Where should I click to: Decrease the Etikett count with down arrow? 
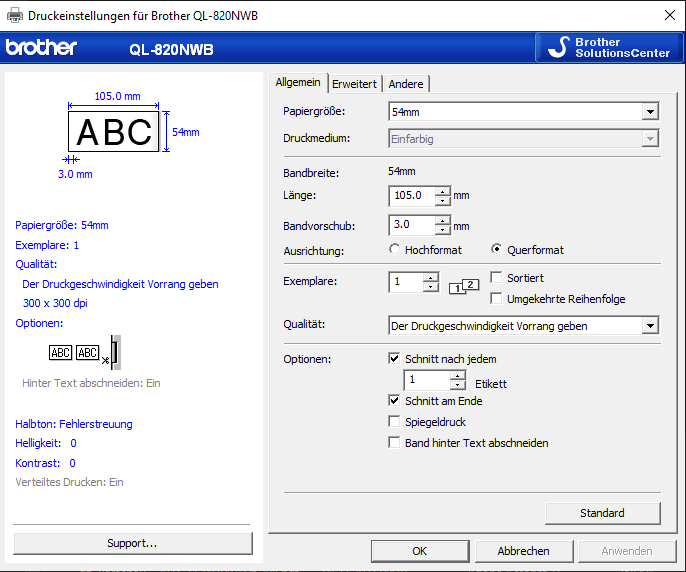click(458, 385)
